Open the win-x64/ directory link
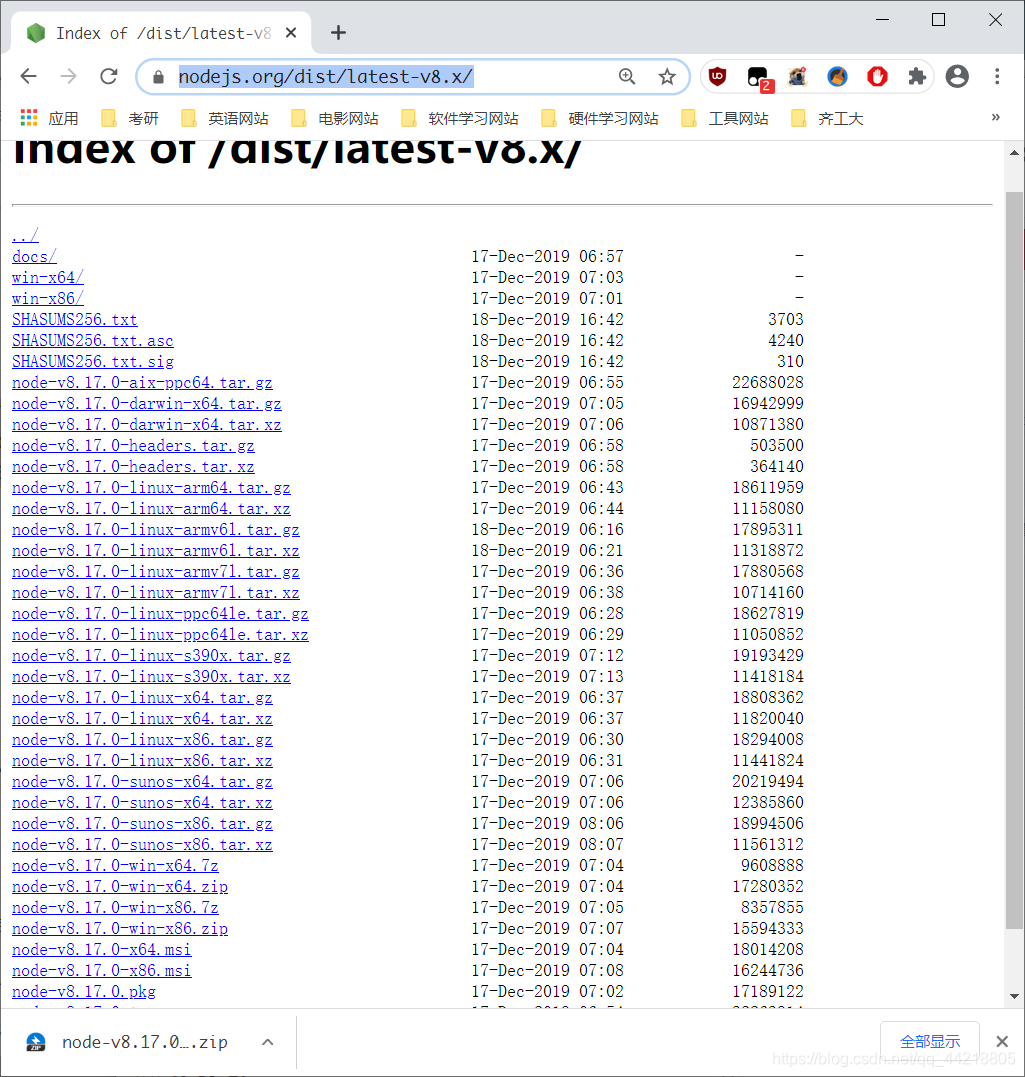1025x1077 pixels. [x=48, y=277]
